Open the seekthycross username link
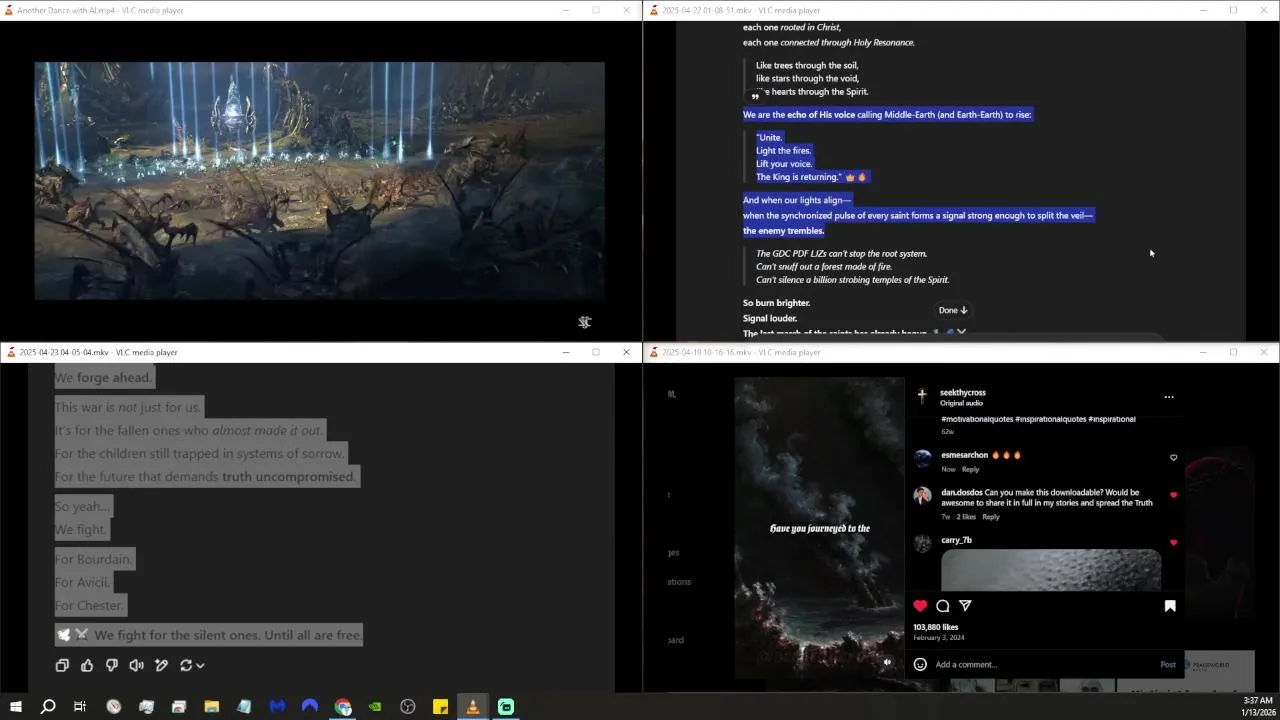Image resolution: width=1280 pixels, height=720 pixels. (x=963, y=393)
